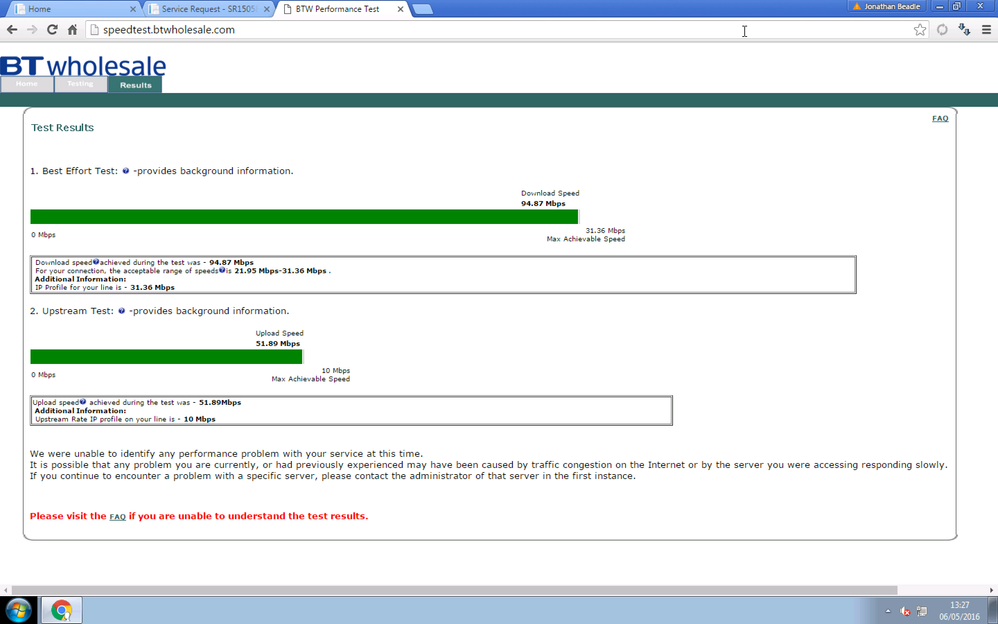Screen dimensions: 998x624
Task: Click the horizontal scrollbar thumb
Action: (x=454, y=590)
